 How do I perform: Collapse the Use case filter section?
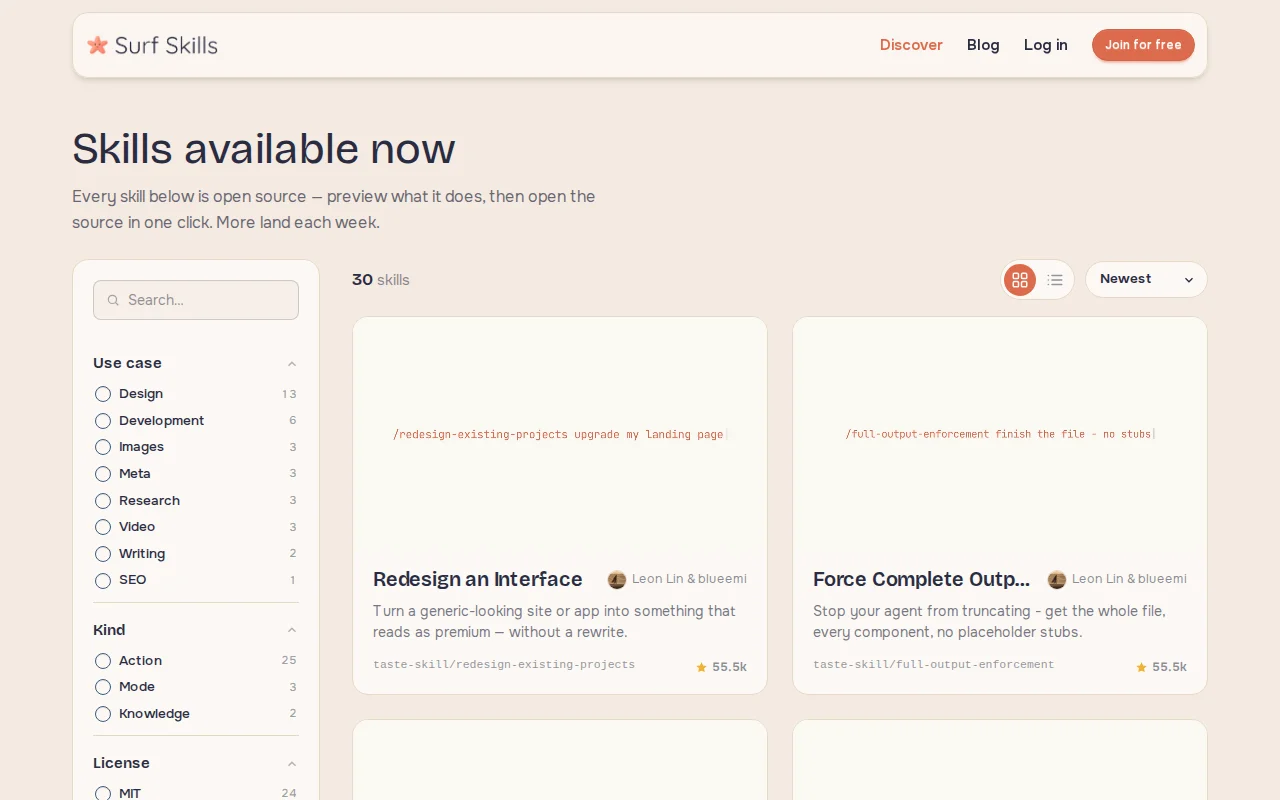tap(292, 364)
